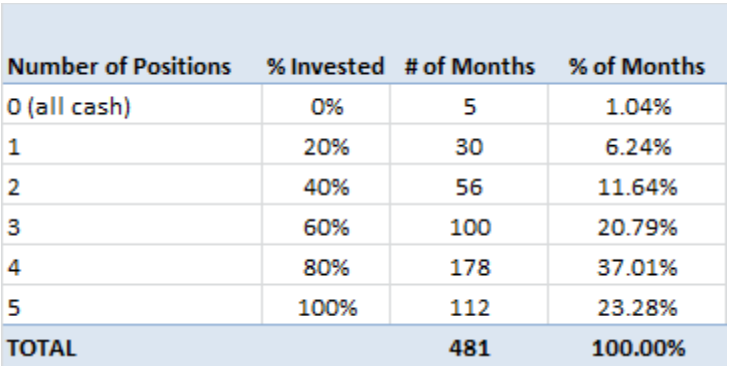Click the # of Months header cell
This screenshot has height=370, width=732.
click(x=469, y=66)
